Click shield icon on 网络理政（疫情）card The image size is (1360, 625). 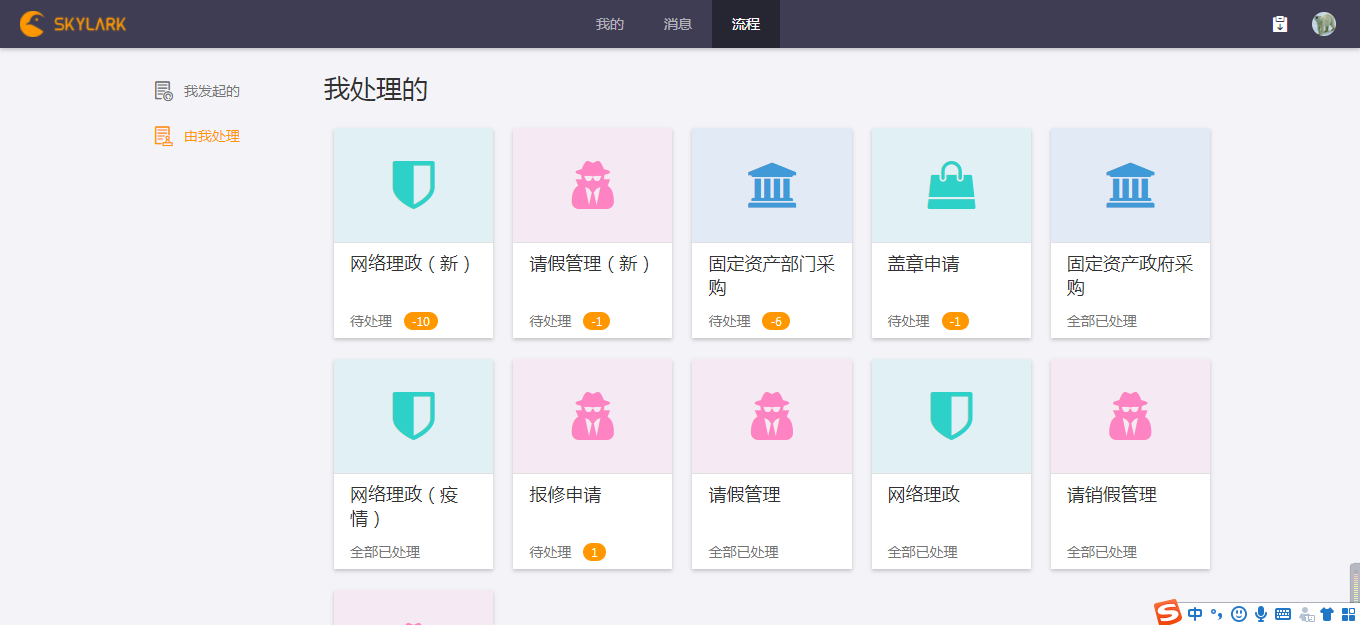[x=413, y=416]
